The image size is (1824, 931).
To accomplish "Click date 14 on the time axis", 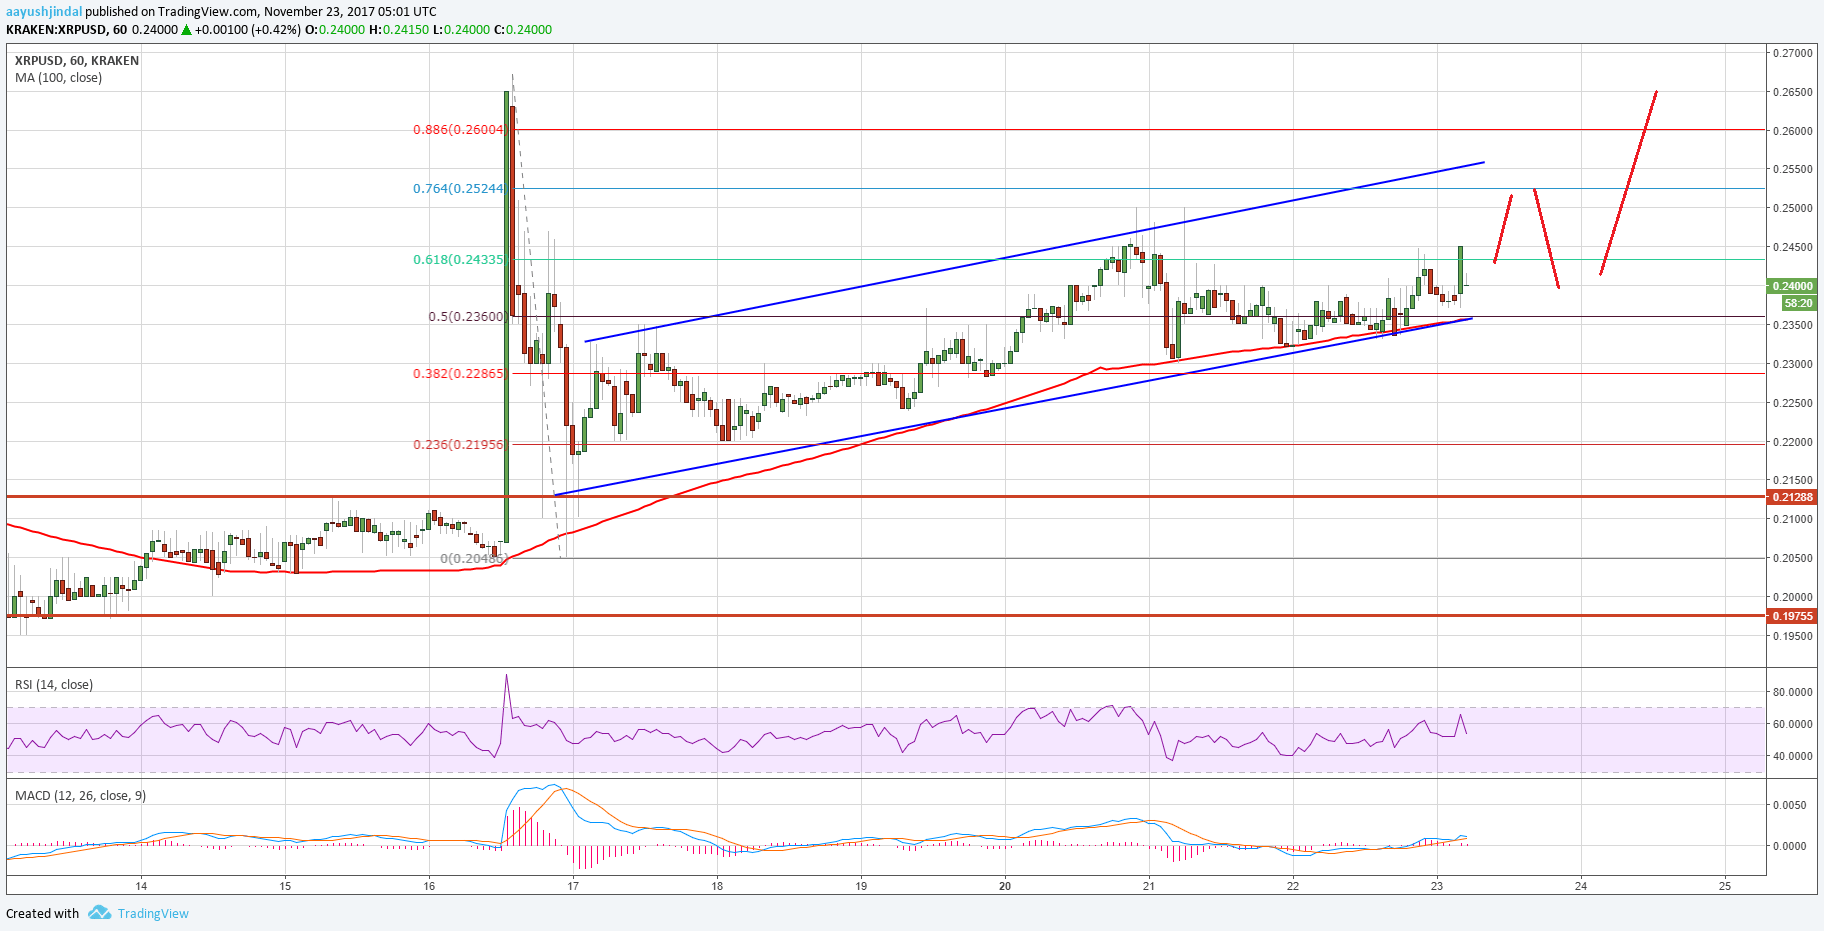I will pos(141,886).
